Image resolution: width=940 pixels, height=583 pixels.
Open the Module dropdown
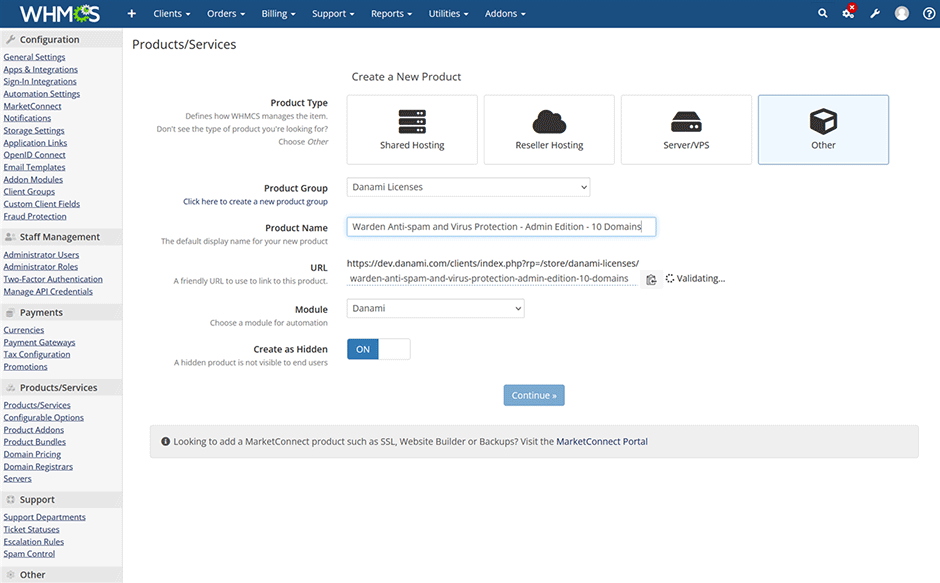(x=435, y=308)
